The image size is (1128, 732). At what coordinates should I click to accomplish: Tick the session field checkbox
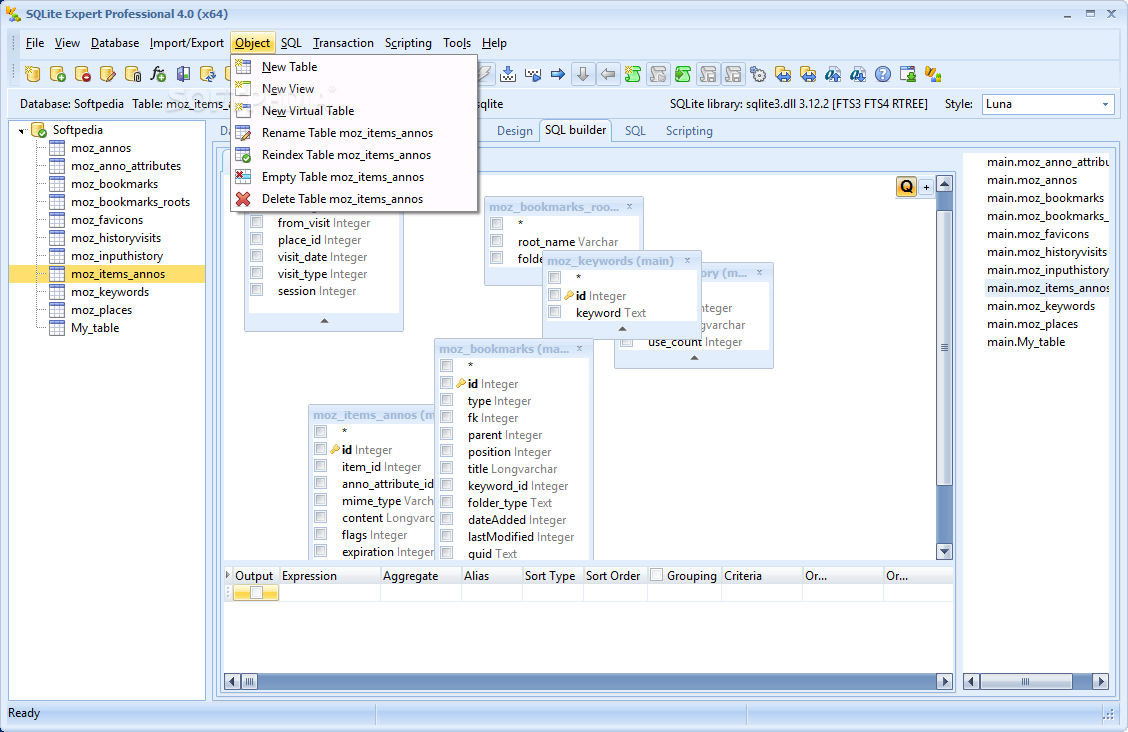tap(256, 290)
